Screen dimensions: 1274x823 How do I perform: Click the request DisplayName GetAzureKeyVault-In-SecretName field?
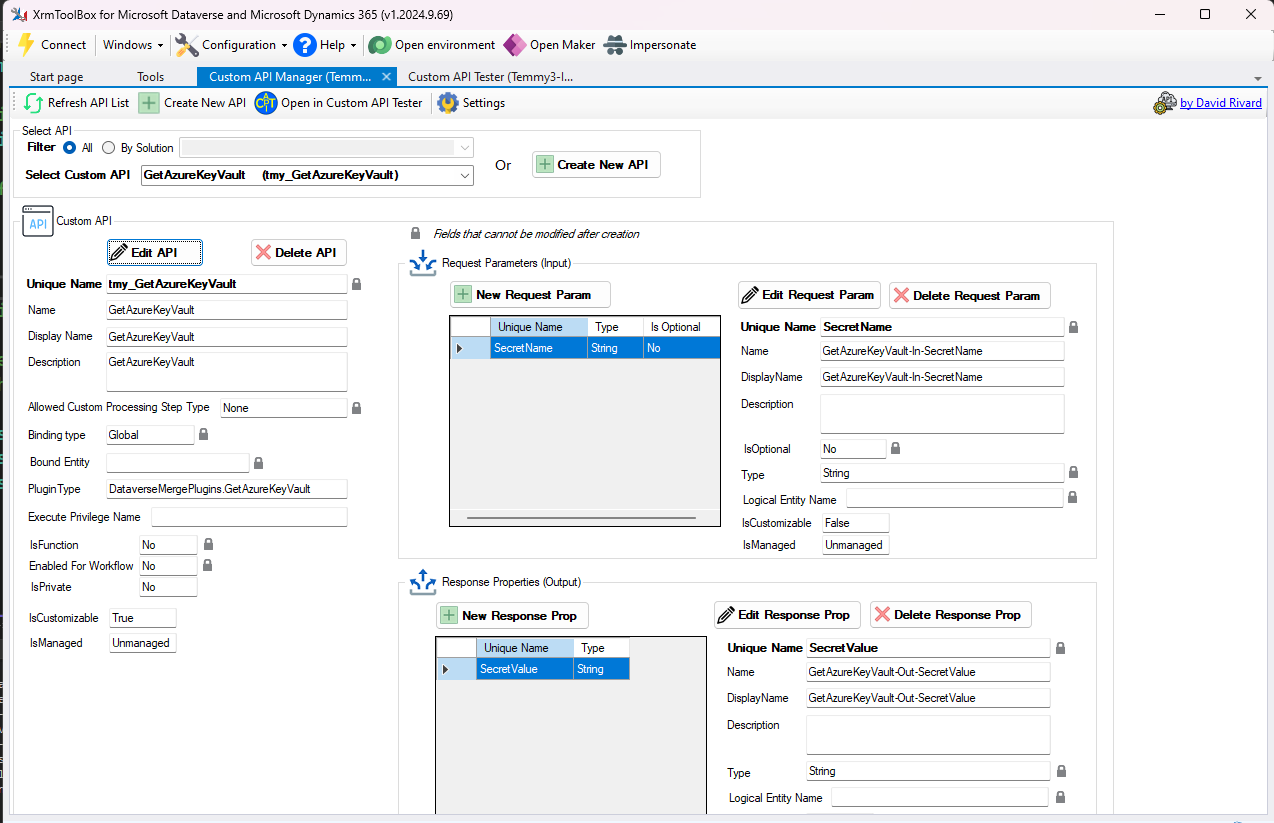[x=942, y=377]
